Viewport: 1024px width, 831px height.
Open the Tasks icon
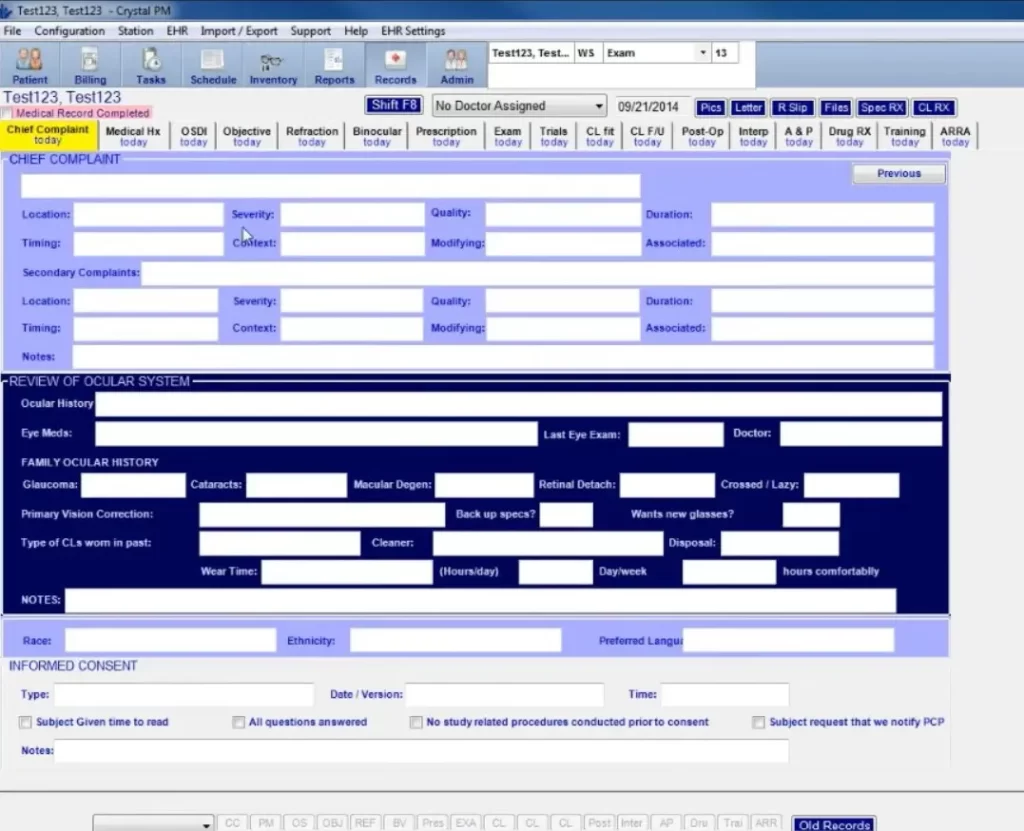pos(150,64)
